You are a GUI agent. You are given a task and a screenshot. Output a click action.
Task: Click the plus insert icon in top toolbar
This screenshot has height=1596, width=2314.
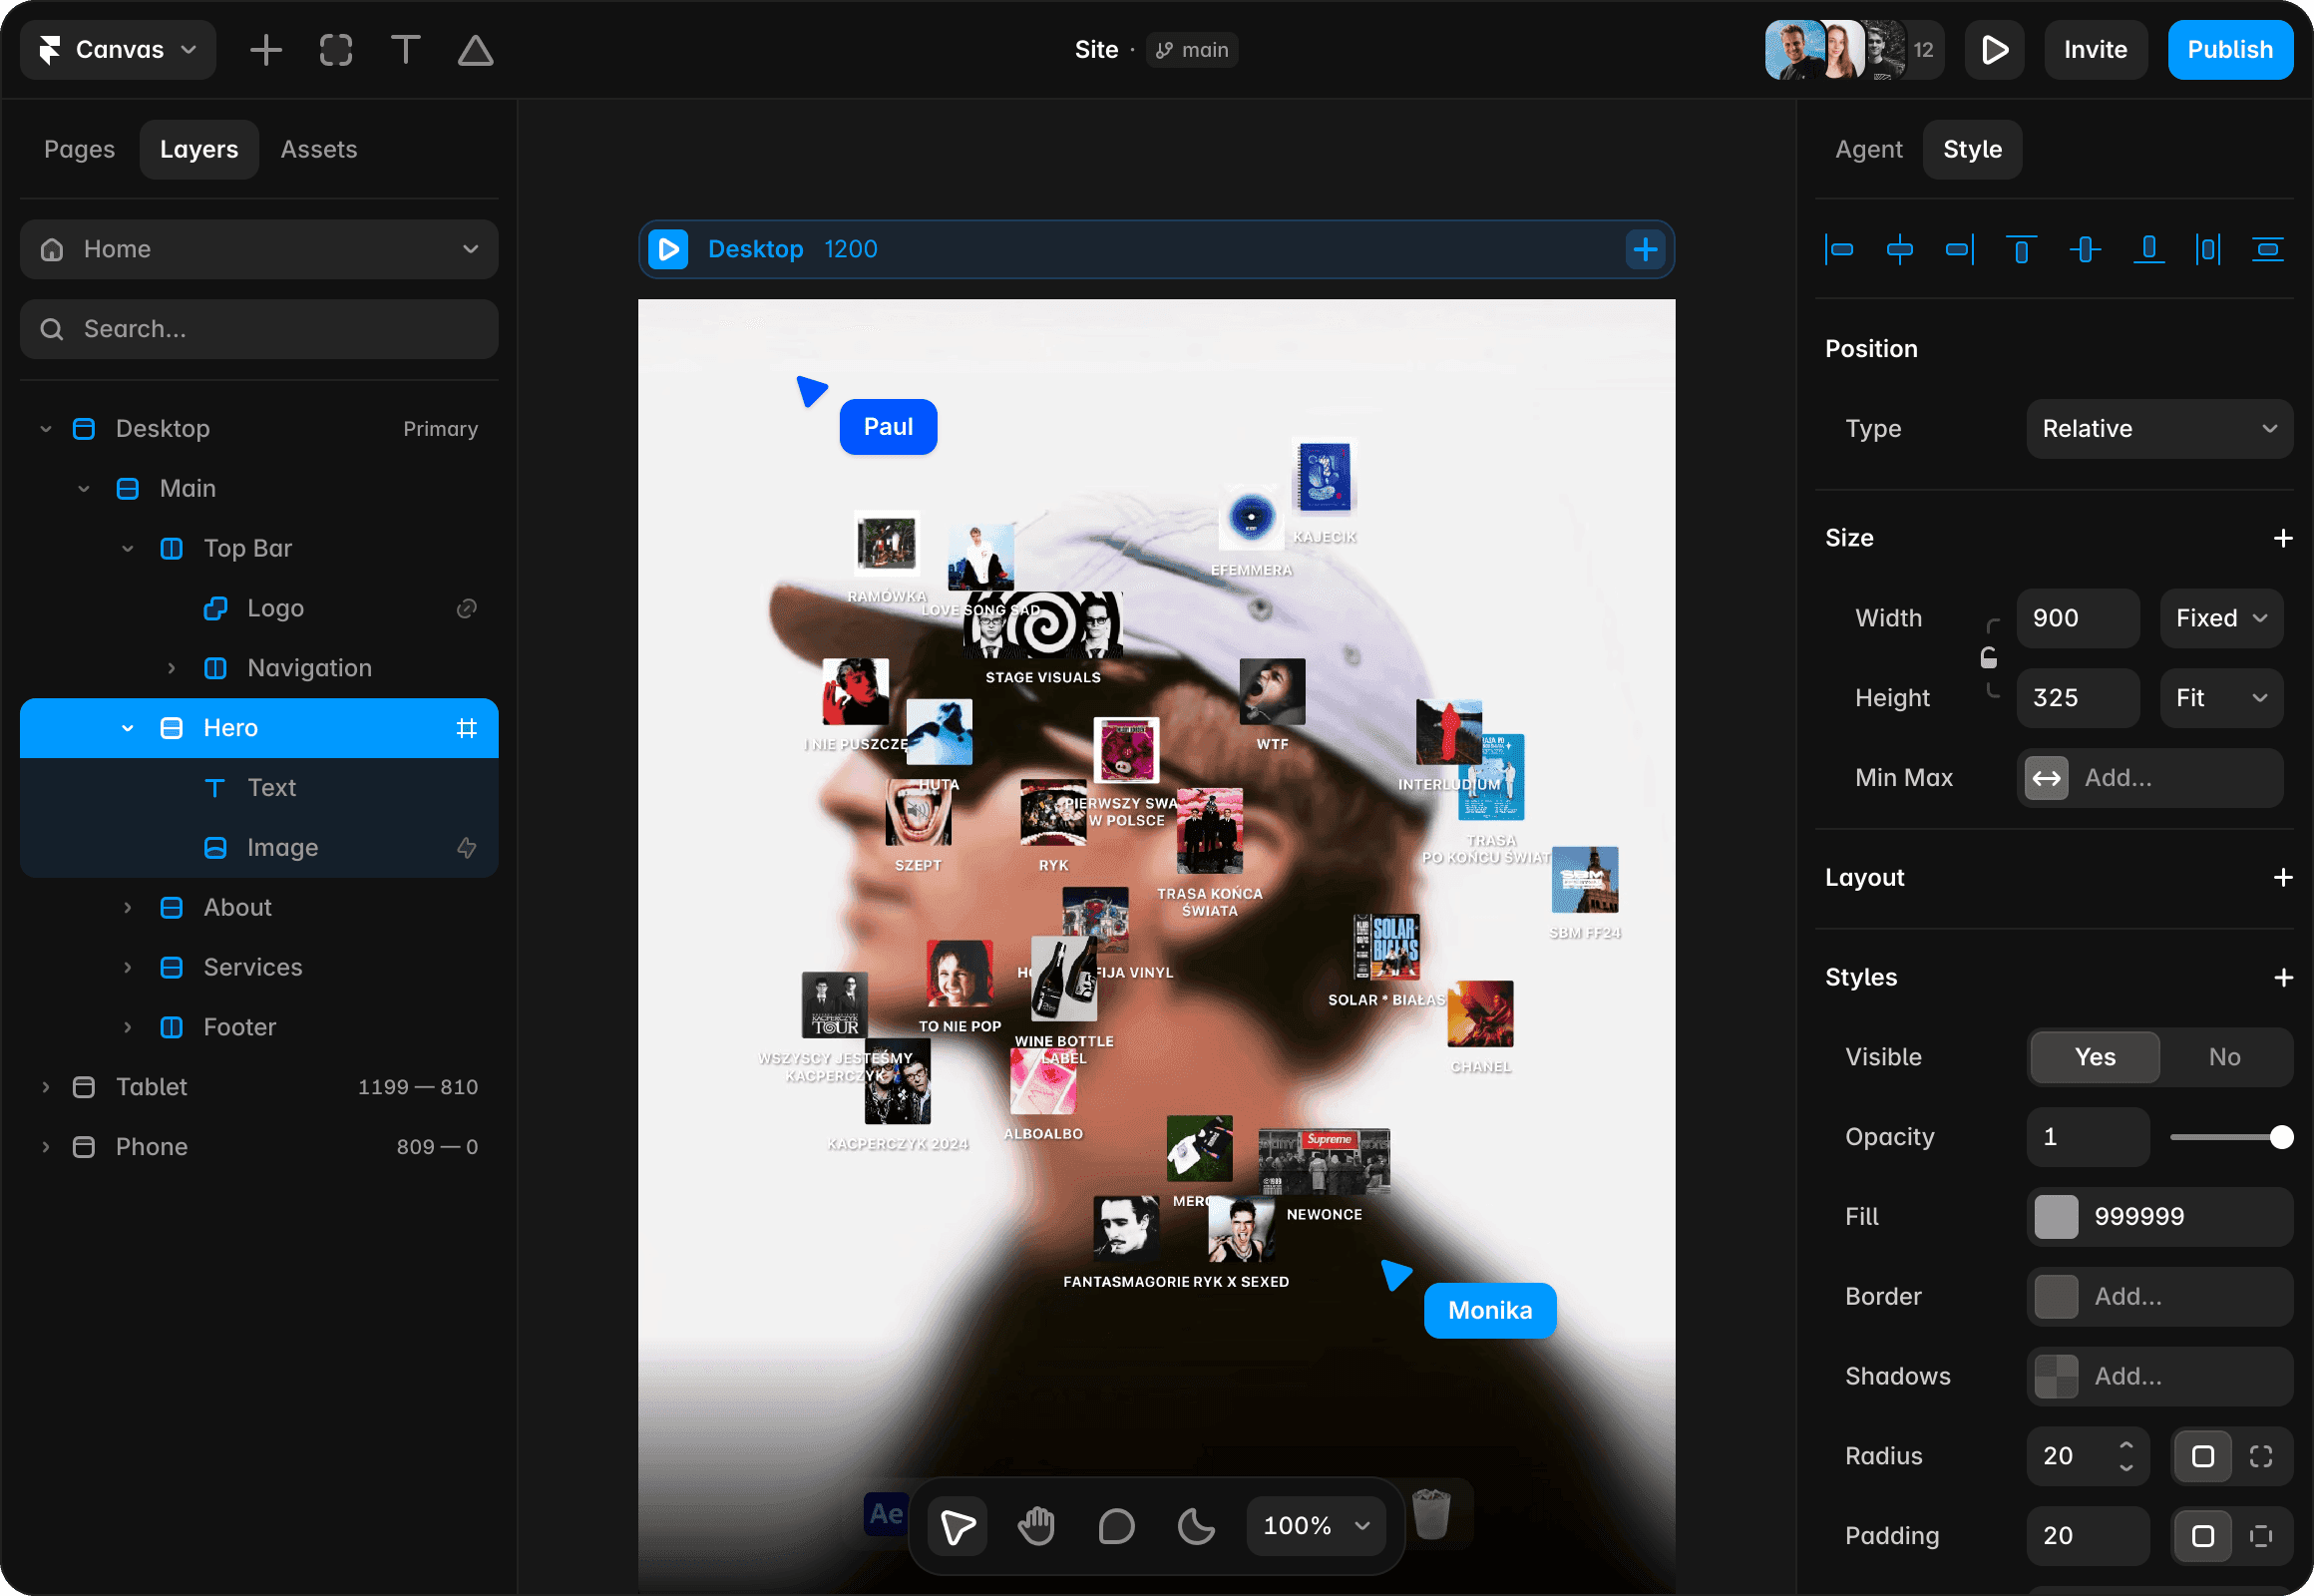(266, 50)
